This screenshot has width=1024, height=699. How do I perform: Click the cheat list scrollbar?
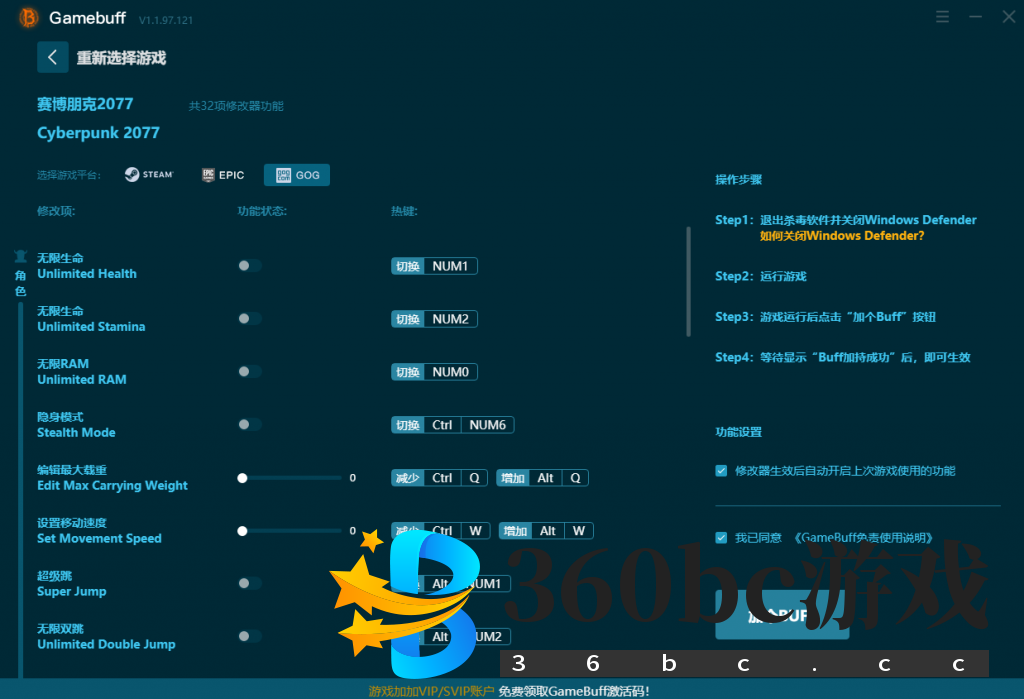point(688,282)
